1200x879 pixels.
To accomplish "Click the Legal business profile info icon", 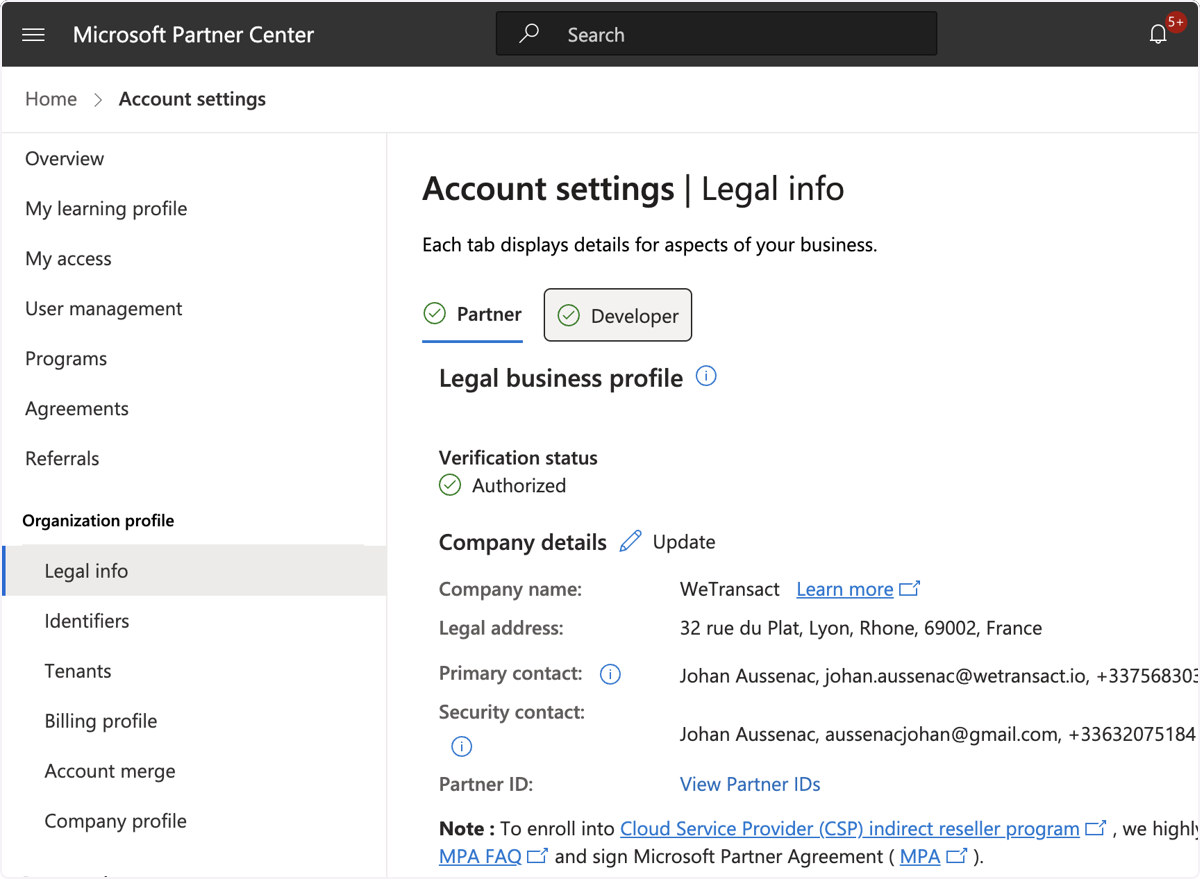I will coord(706,377).
